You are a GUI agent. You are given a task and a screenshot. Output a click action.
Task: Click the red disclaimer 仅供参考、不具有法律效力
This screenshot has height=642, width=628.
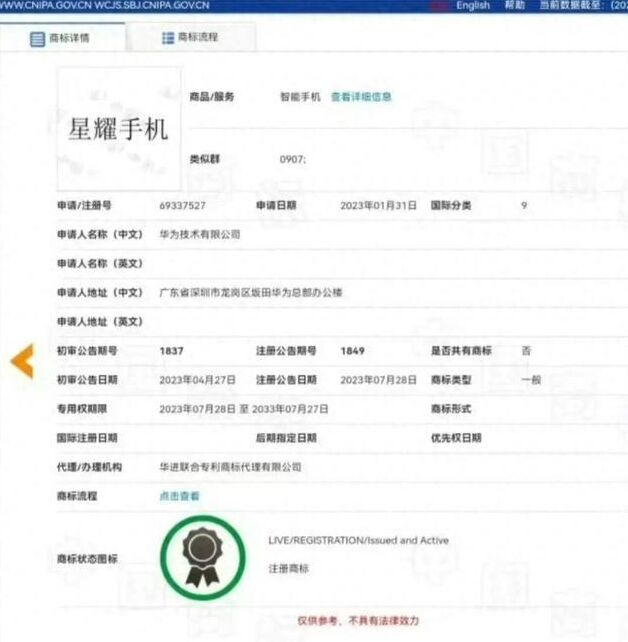tap(358, 621)
